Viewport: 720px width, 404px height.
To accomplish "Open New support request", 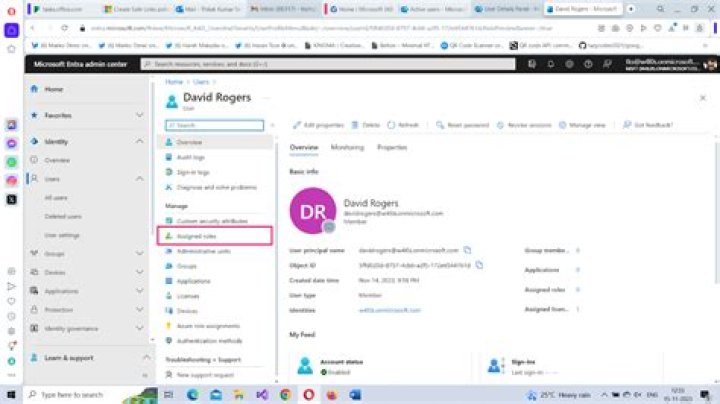I will click(x=205, y=375).
